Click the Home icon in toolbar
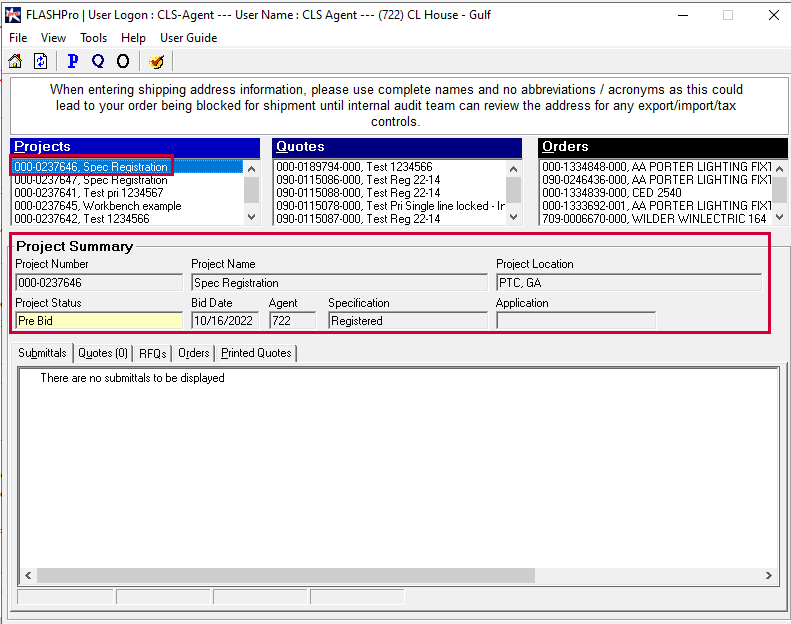The width and height of the screenshot is (791, 624). tap(15, 61)
